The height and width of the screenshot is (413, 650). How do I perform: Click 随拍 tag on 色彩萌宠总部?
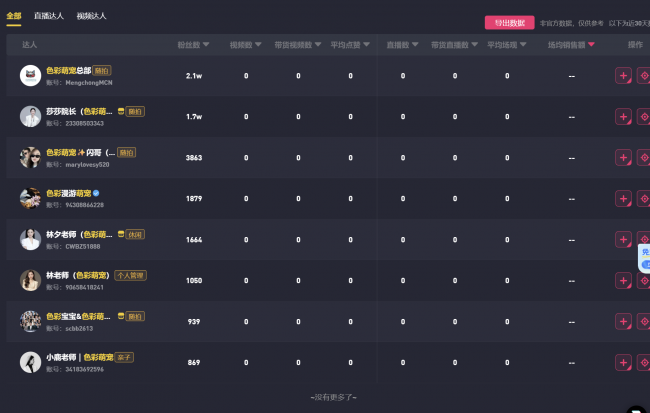(102, 70)
